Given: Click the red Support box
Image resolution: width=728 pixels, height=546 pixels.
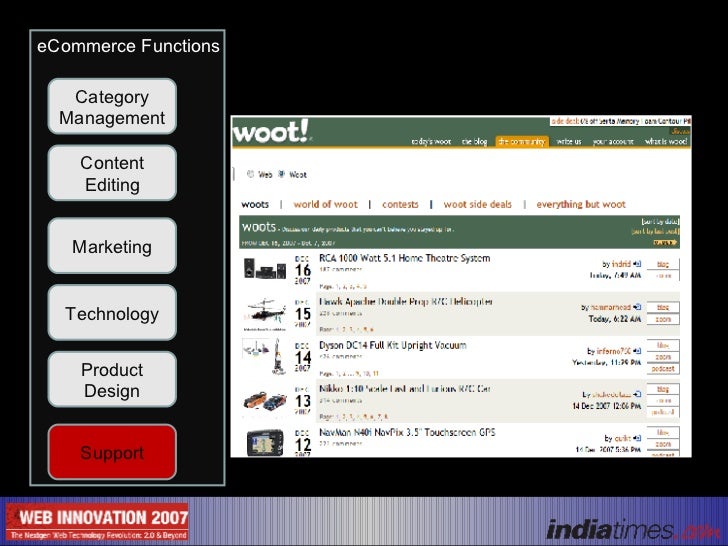Looking at the screenshot, I should [x=112, y=452].
